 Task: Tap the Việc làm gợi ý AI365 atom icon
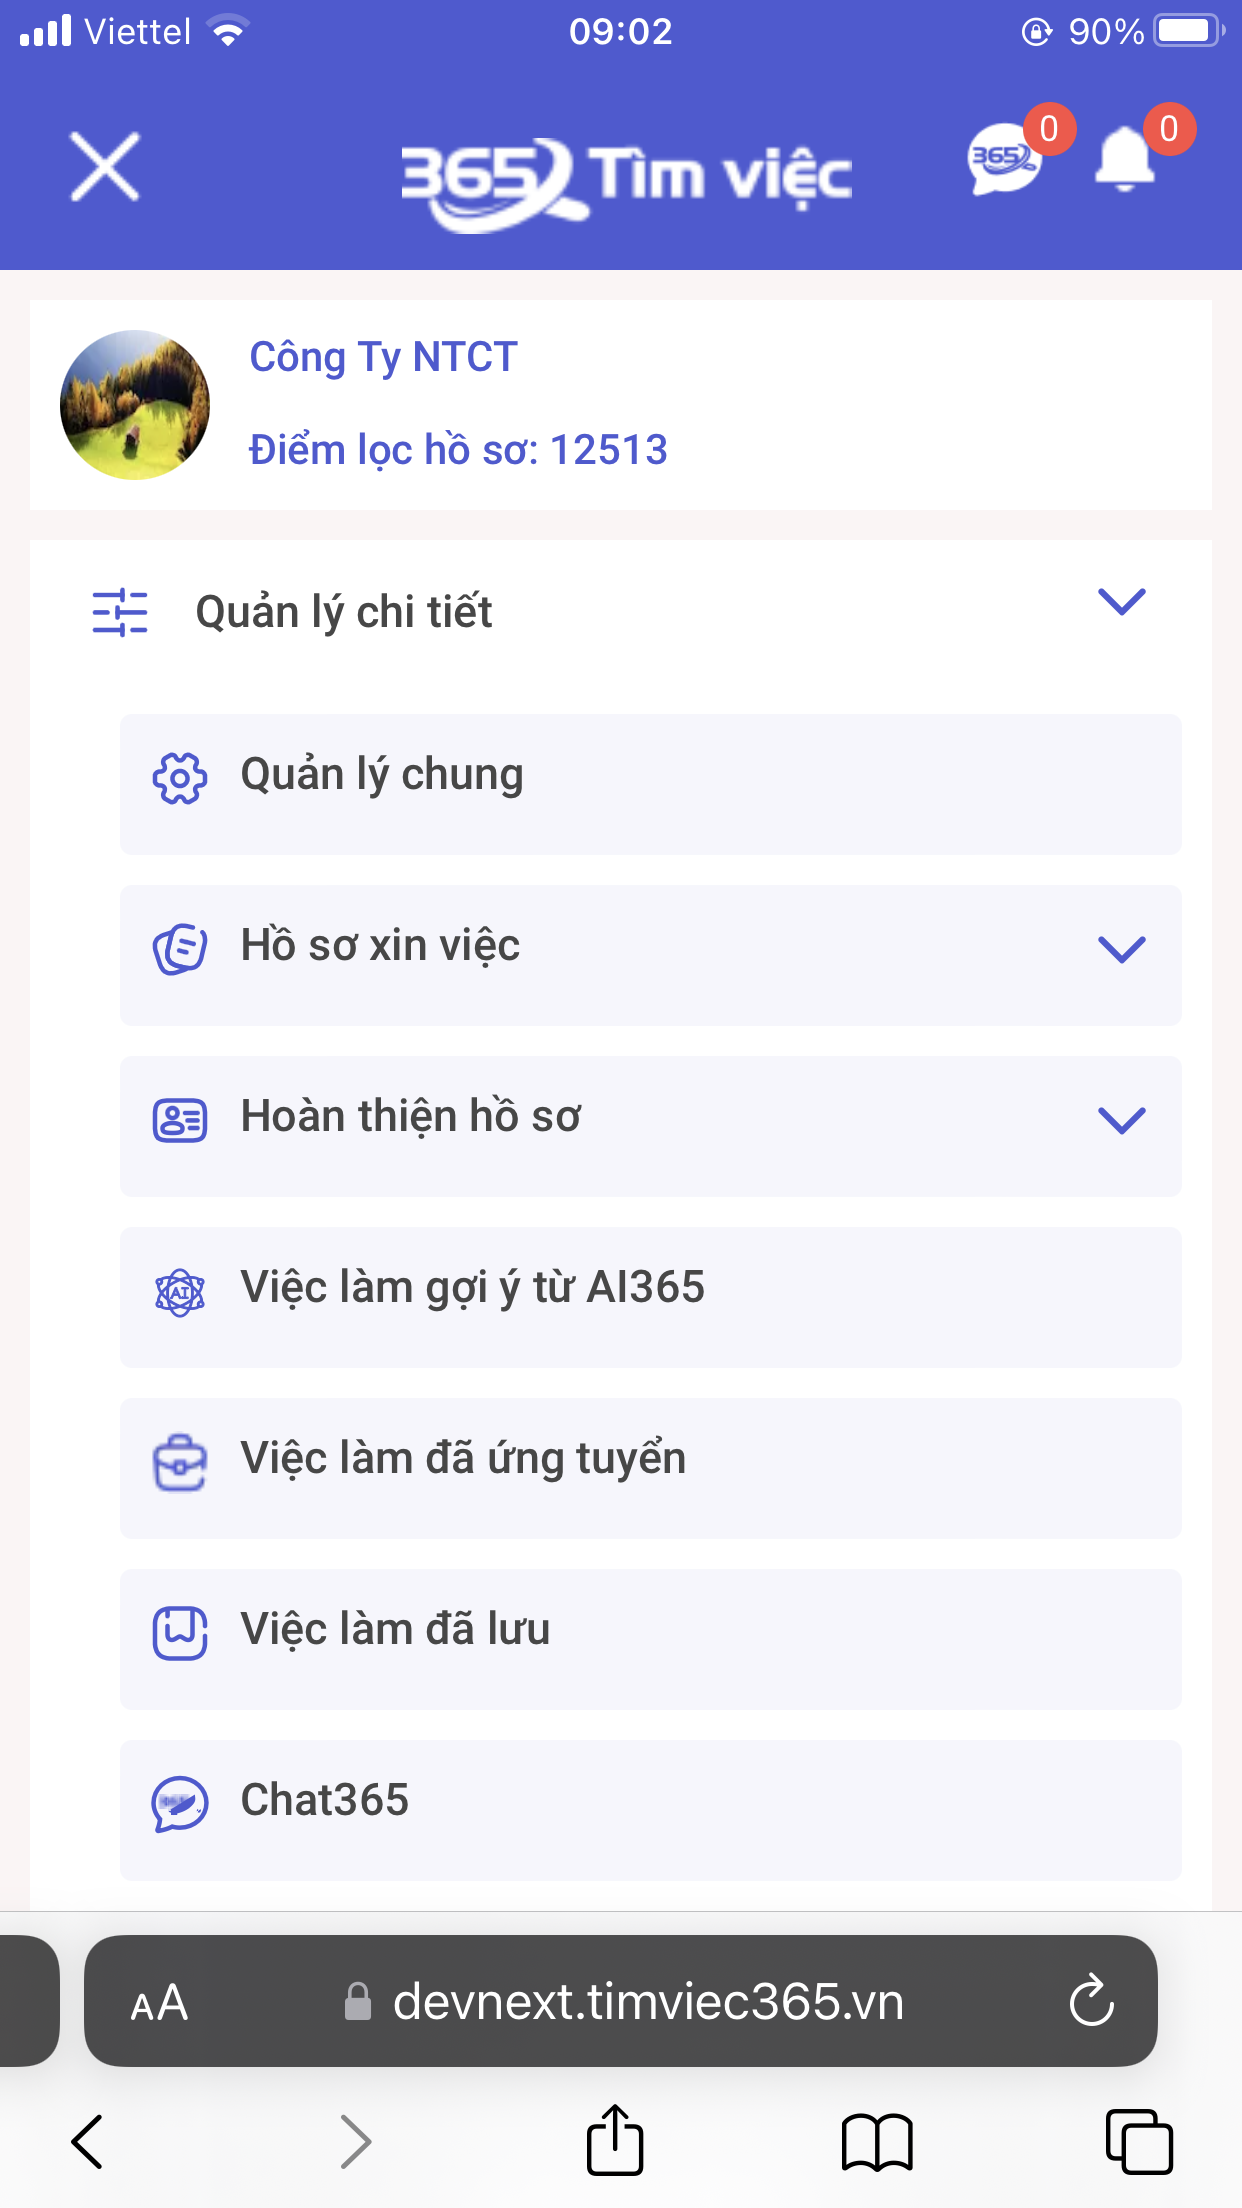[x=180, y=1292]
